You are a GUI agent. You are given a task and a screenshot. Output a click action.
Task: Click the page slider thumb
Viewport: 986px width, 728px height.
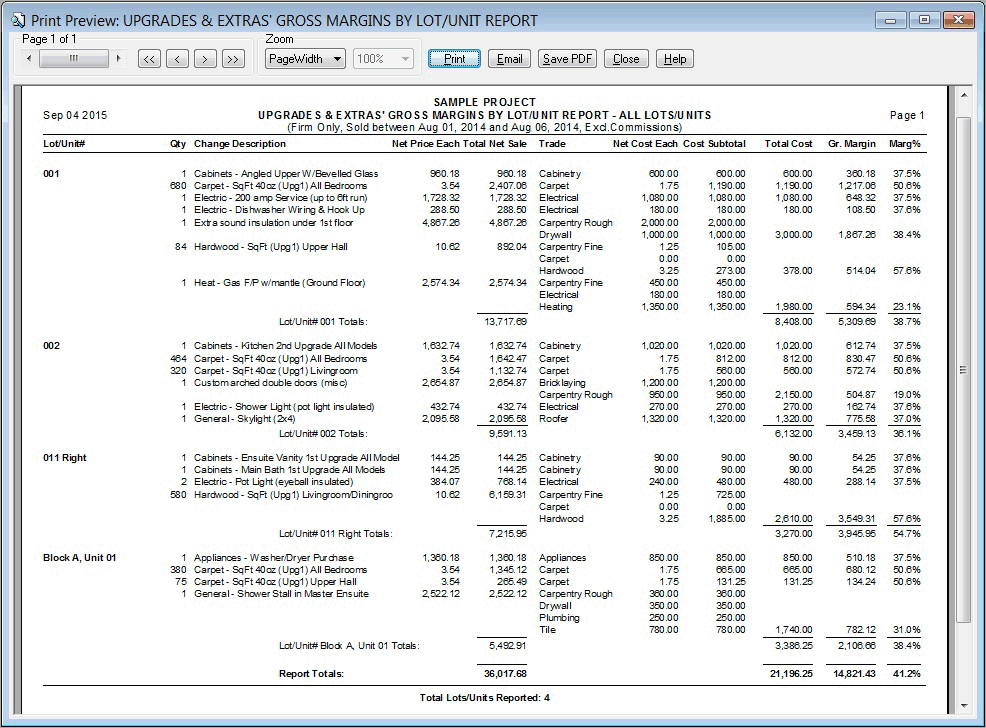point(74,58)
